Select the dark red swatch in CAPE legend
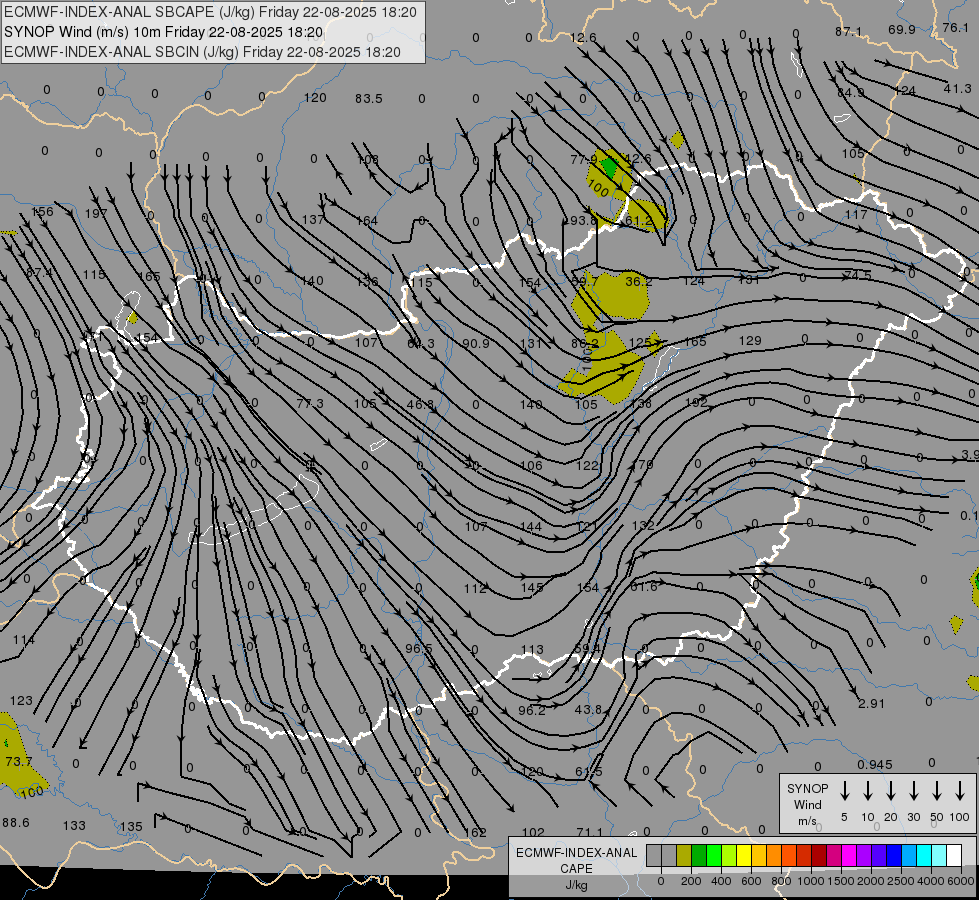Screen dimensions: 979x900 [x=819, y=856]
